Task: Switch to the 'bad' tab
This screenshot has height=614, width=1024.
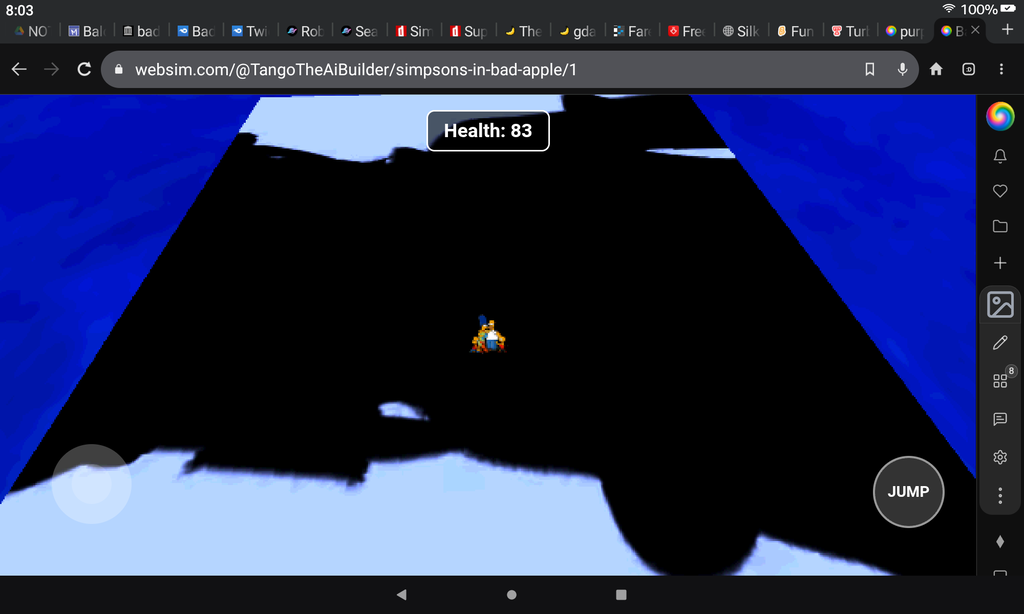Action: (142, 31)
